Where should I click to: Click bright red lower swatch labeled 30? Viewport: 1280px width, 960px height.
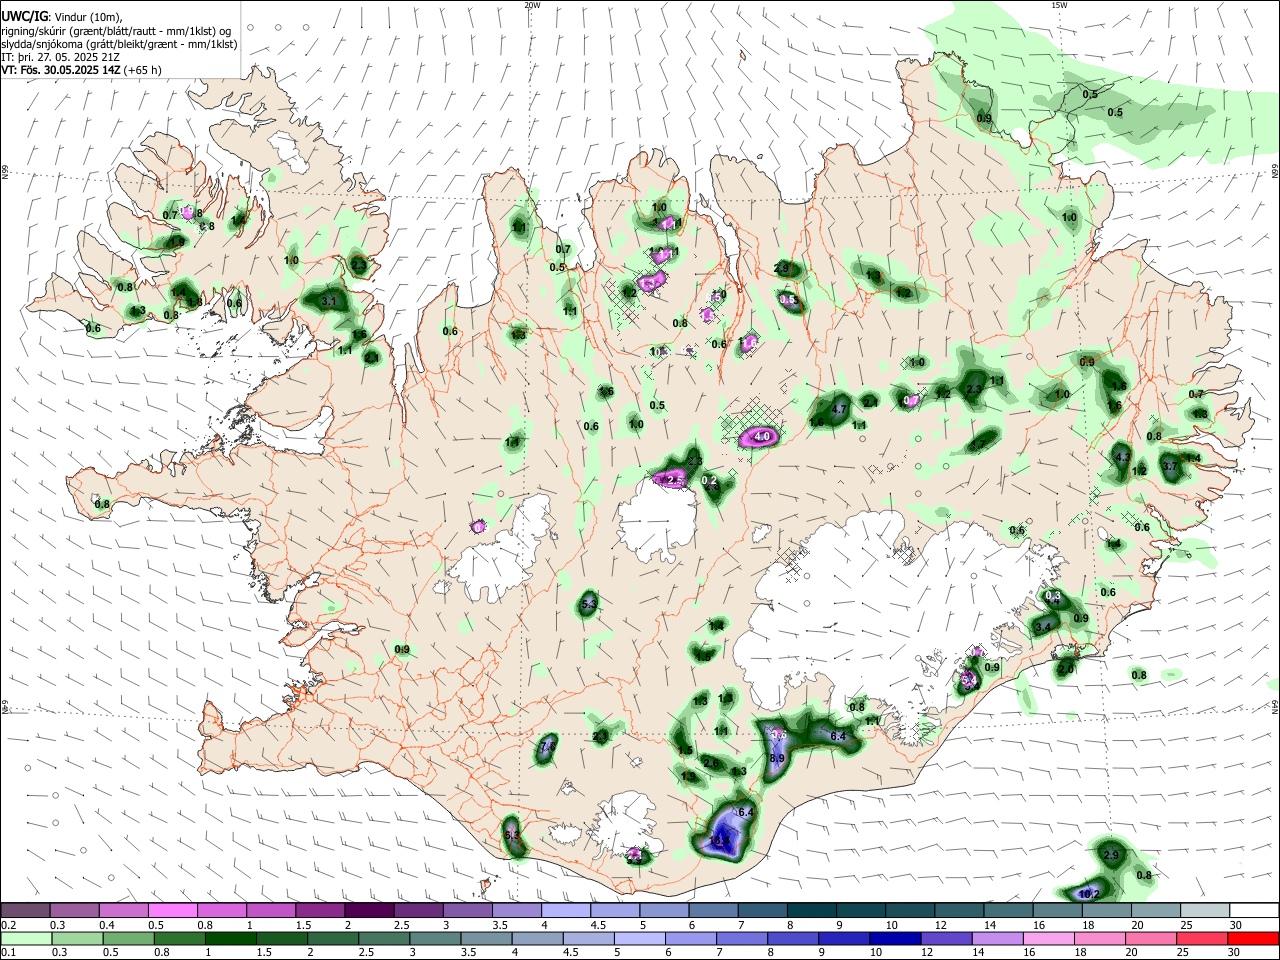[1254, 938]
